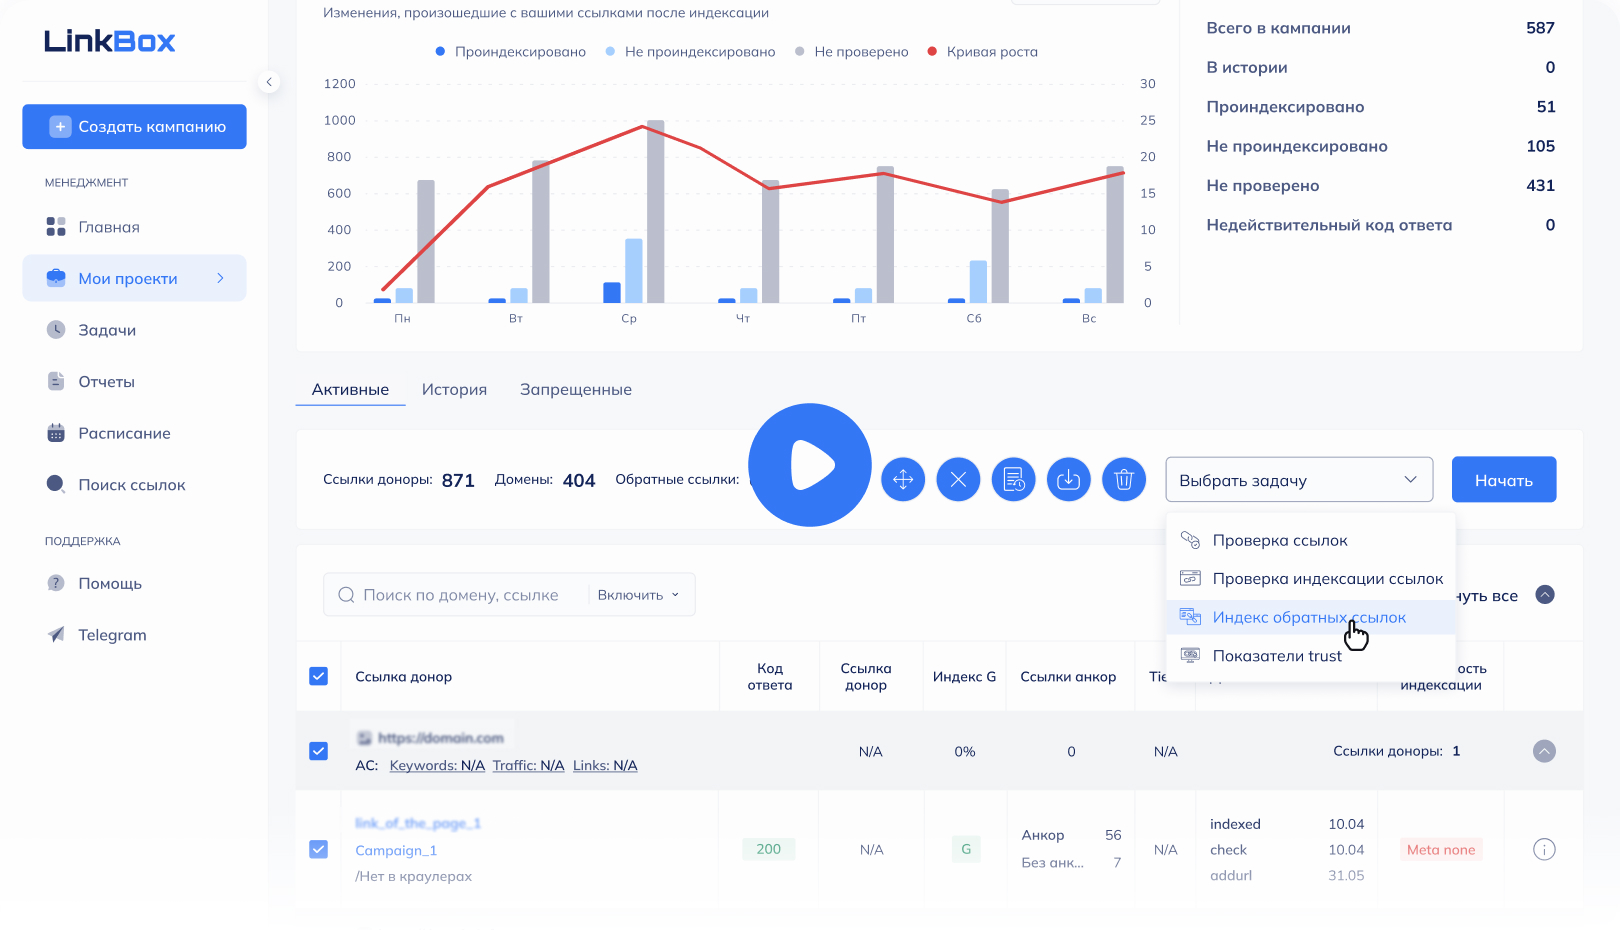The image size is (1620, 930).
Task: Collapse the sidebar with arrow icon
Action: point(269,82)
